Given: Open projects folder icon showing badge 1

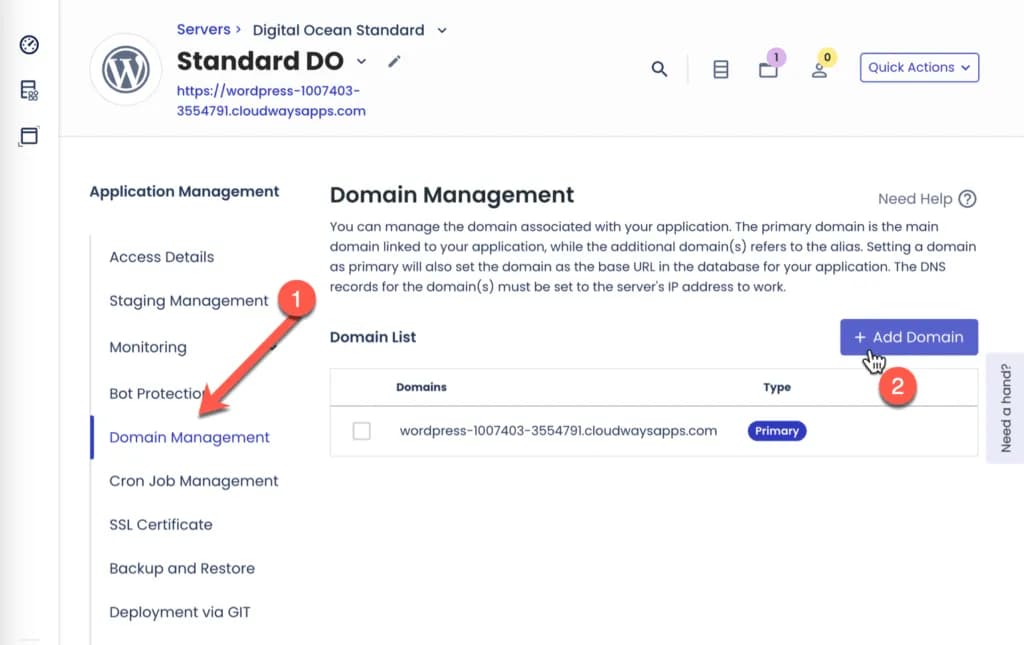Looking at the screenshot, I should pos(768,70).
